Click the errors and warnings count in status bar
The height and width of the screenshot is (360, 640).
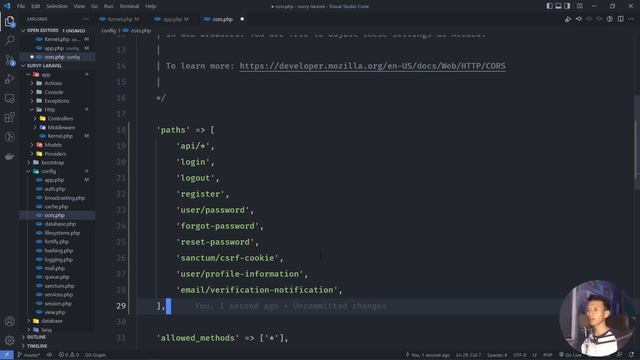pos(69,355)
